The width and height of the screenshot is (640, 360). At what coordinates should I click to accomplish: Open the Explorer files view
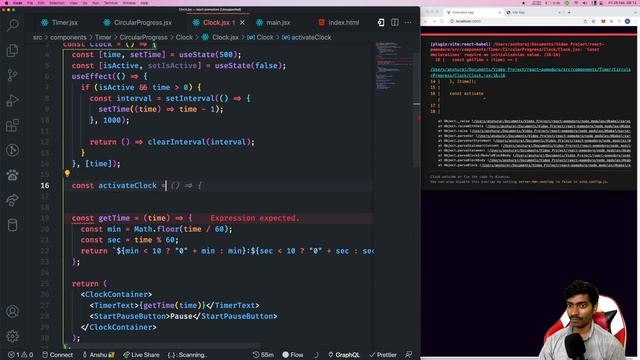(13, 50)
